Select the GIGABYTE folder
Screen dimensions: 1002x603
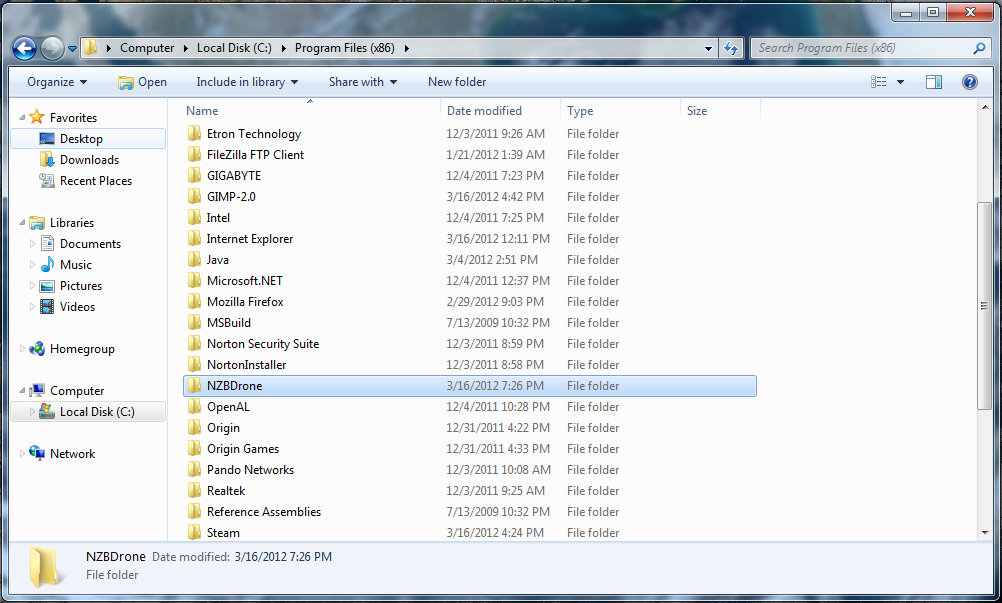pyautogui.click(x=470, y=176)
